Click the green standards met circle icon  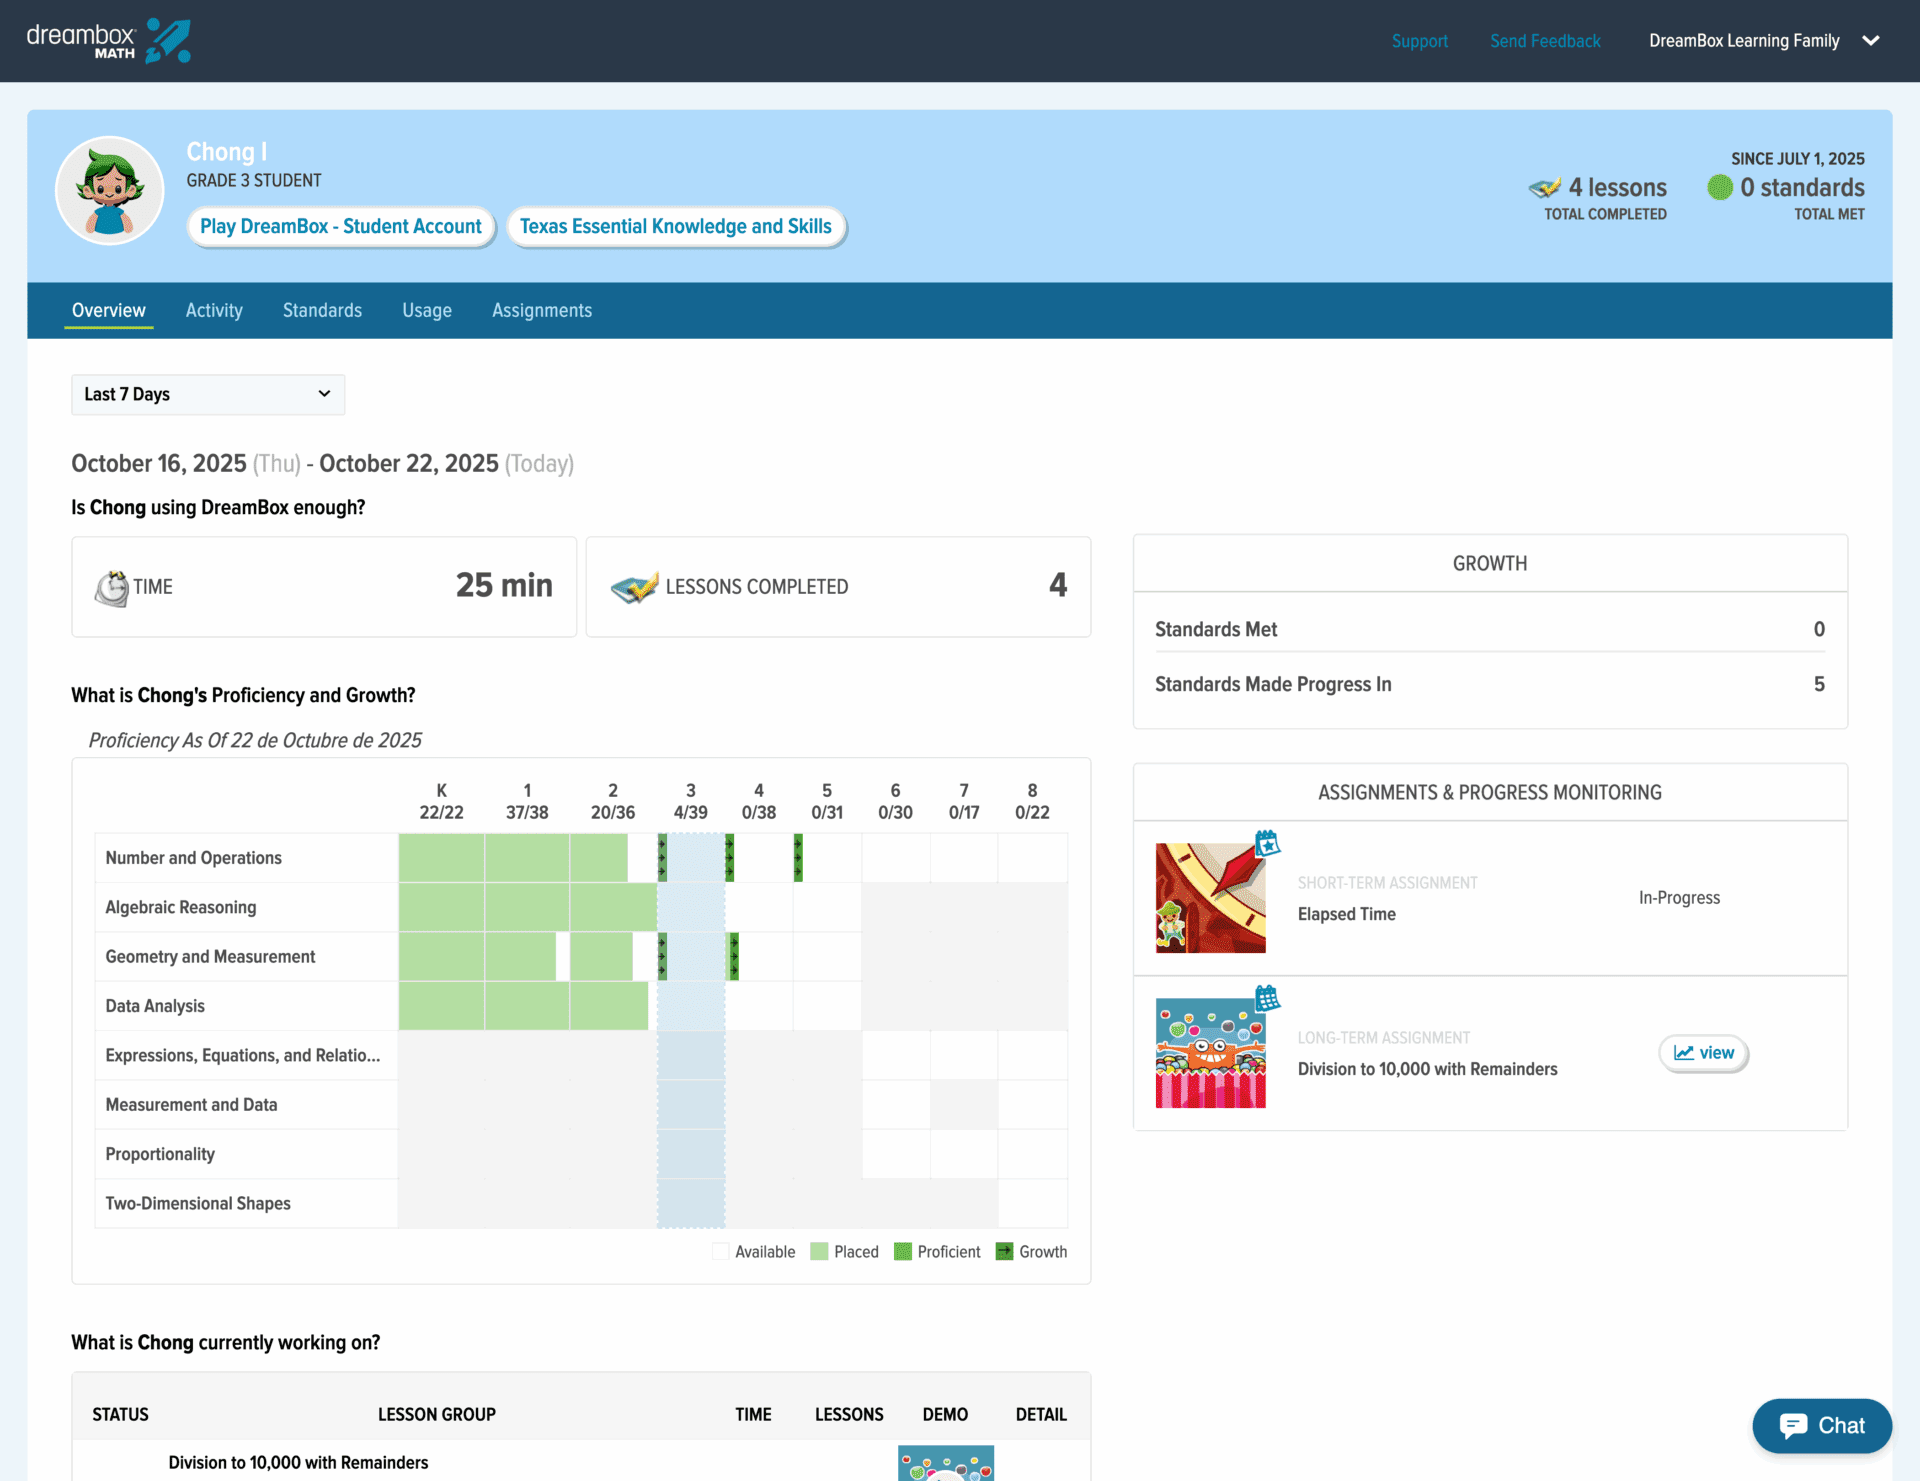[1719, 187]
